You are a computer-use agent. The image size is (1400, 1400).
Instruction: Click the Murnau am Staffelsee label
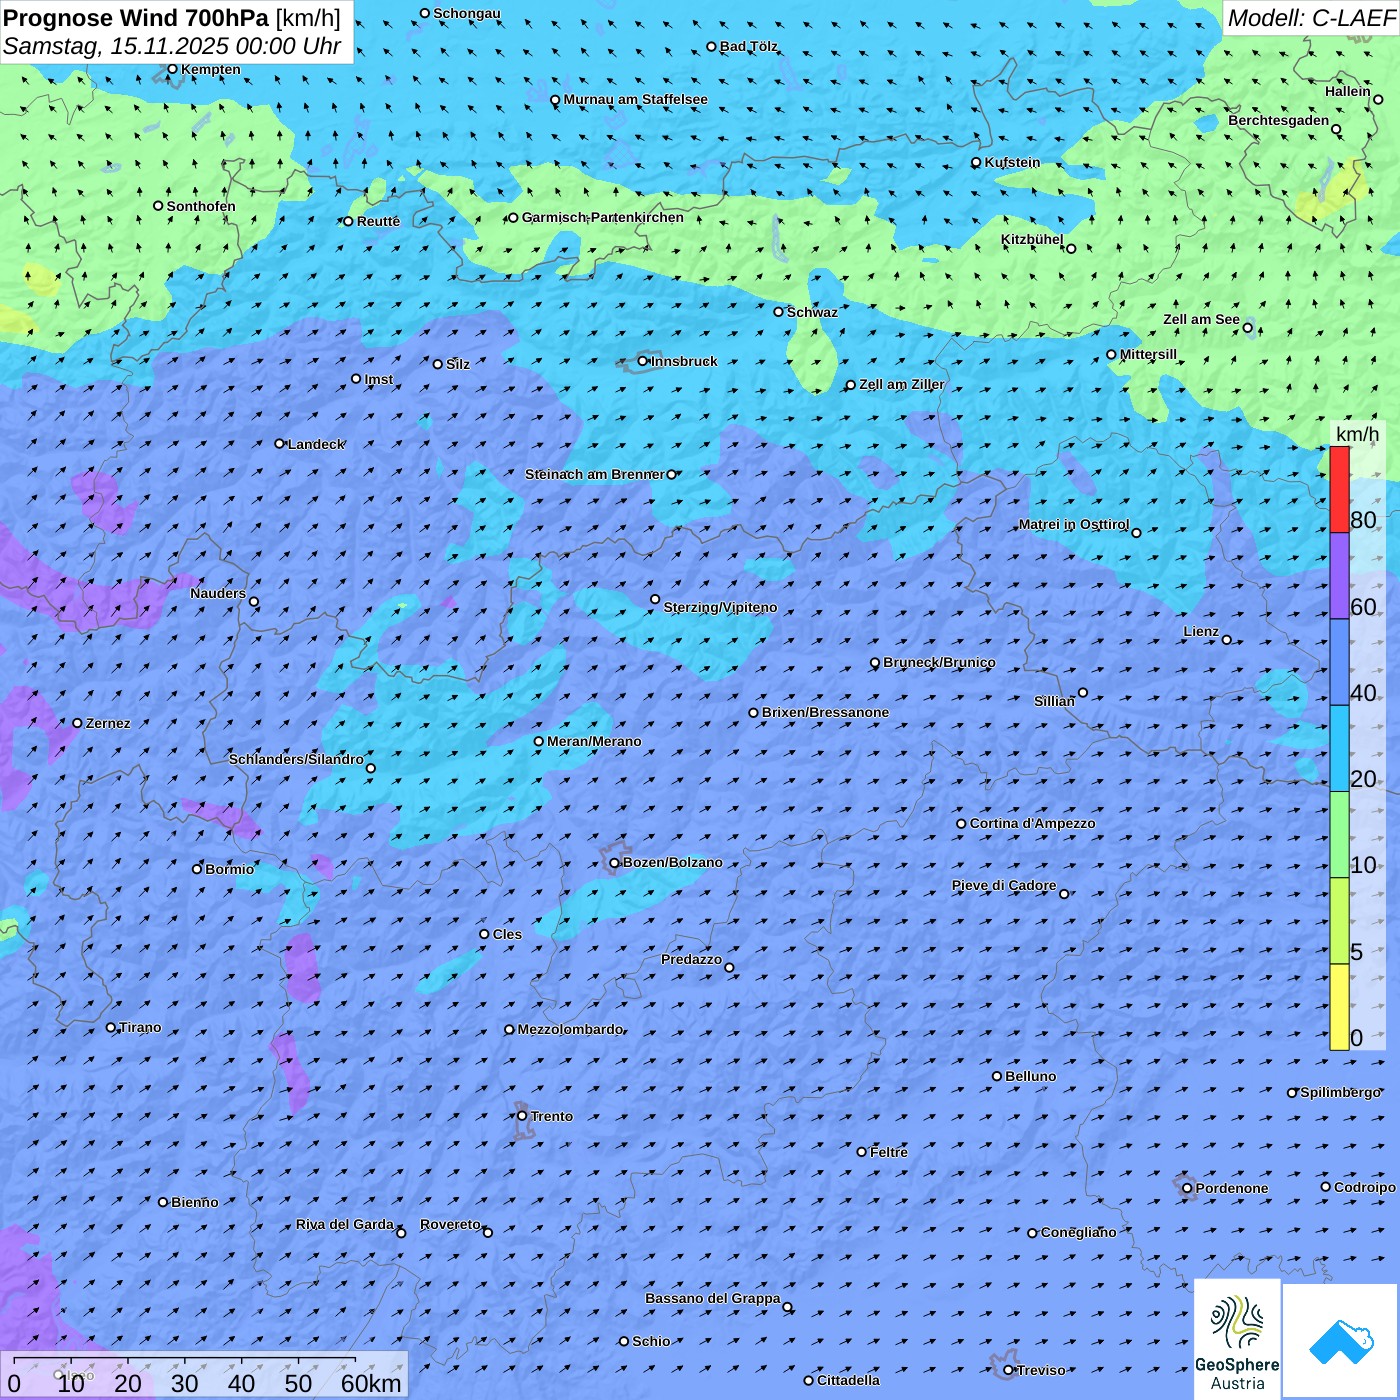pos(635,99)
